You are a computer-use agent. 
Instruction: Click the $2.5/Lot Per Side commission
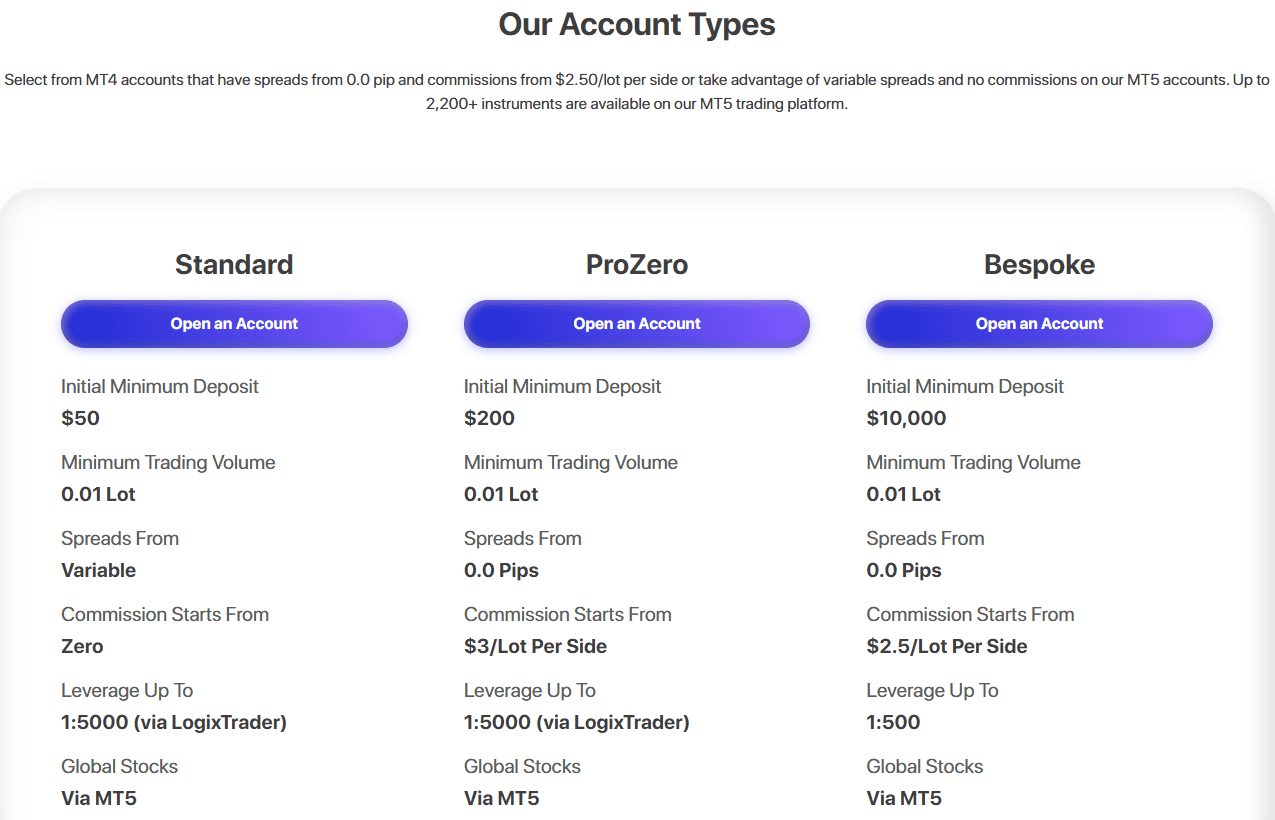946,646
